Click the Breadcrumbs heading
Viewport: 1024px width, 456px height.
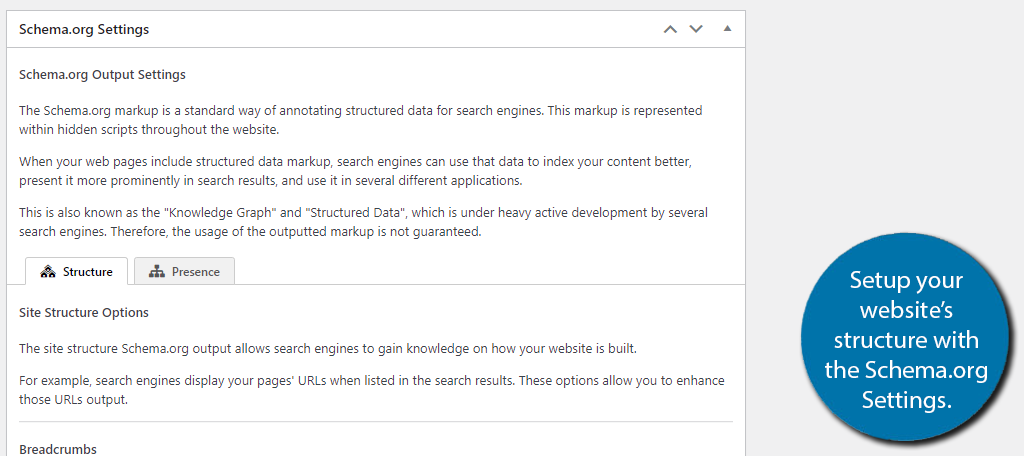click(58, 449)
